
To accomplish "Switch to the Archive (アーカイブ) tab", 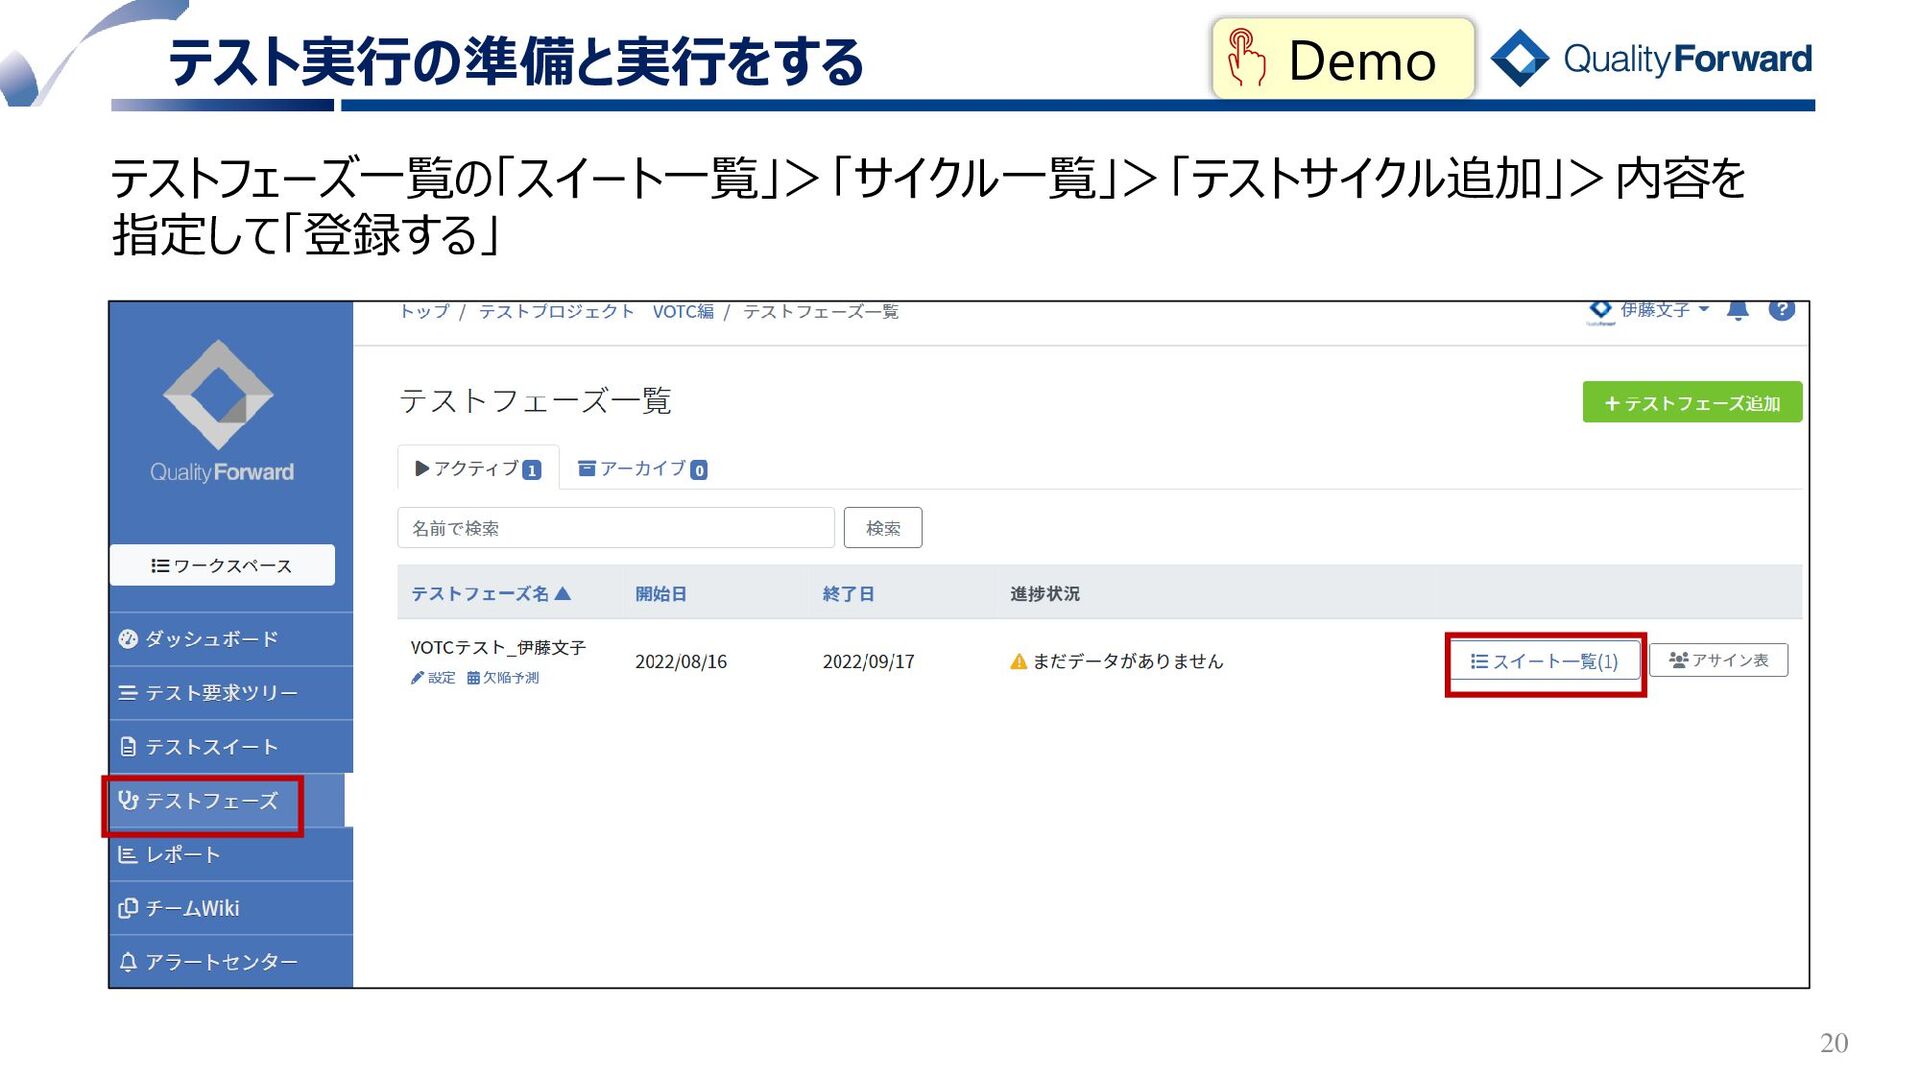I will [643, 469].
